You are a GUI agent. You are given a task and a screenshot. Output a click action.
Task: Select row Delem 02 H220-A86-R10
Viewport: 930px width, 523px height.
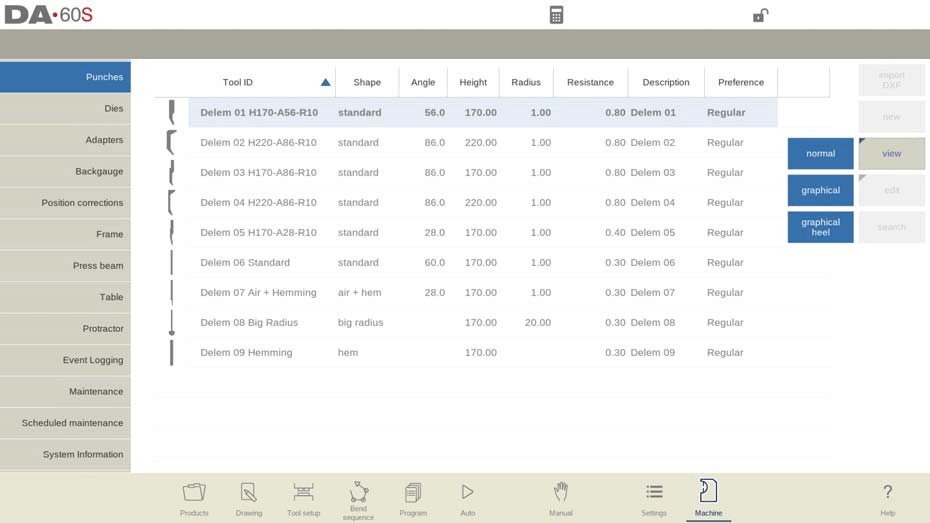[483, 142]
